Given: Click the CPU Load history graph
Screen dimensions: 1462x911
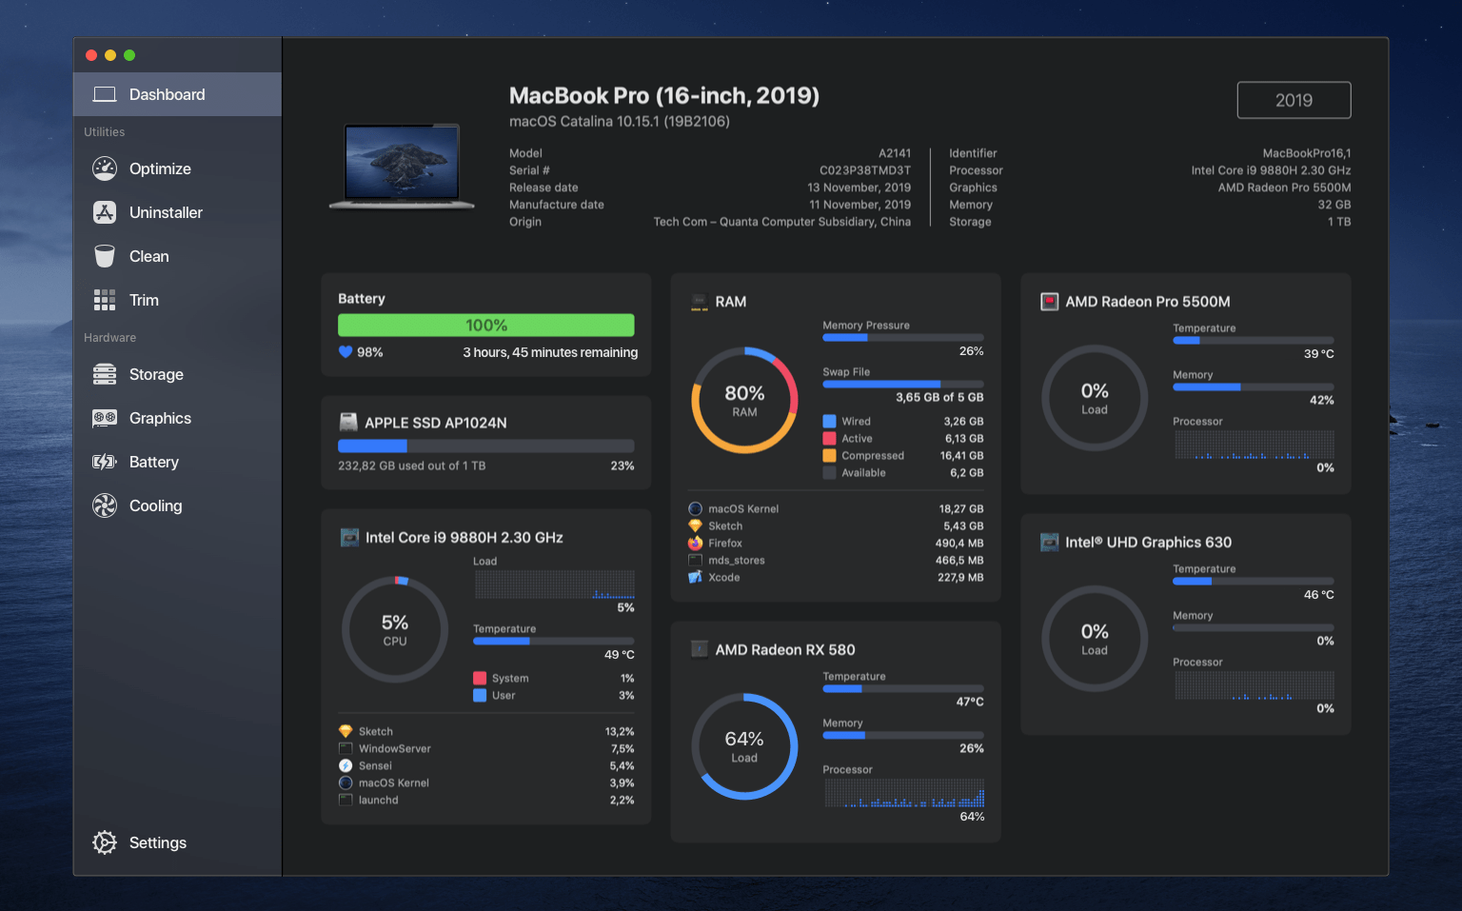Looking at the screenshot, I should coord(554,585).
